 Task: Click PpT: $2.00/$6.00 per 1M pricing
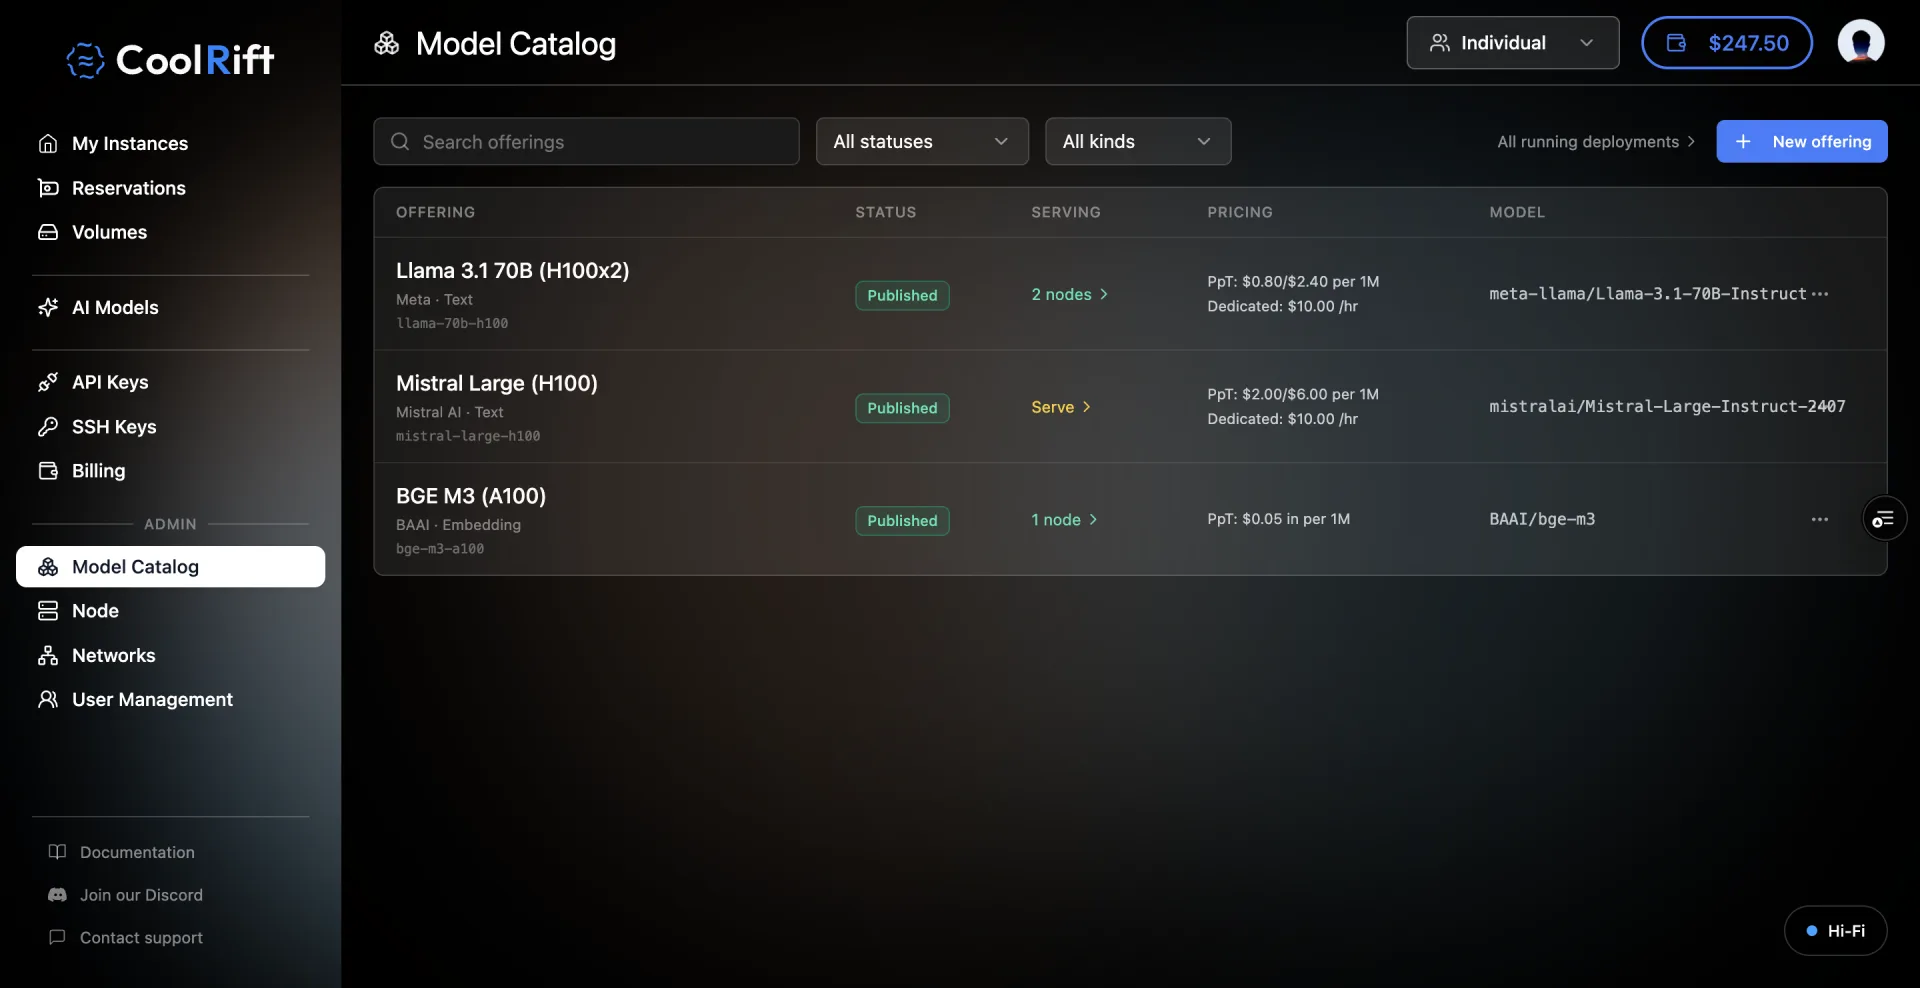[1293, 395]
